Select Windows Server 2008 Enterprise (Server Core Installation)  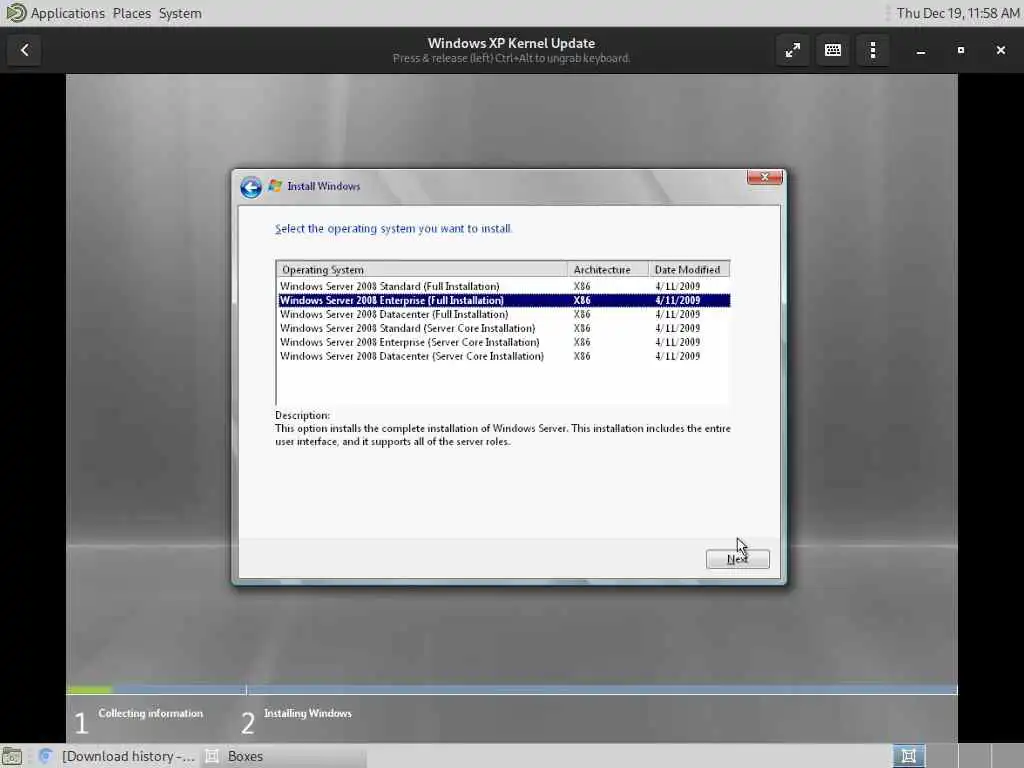click(503, 342)
